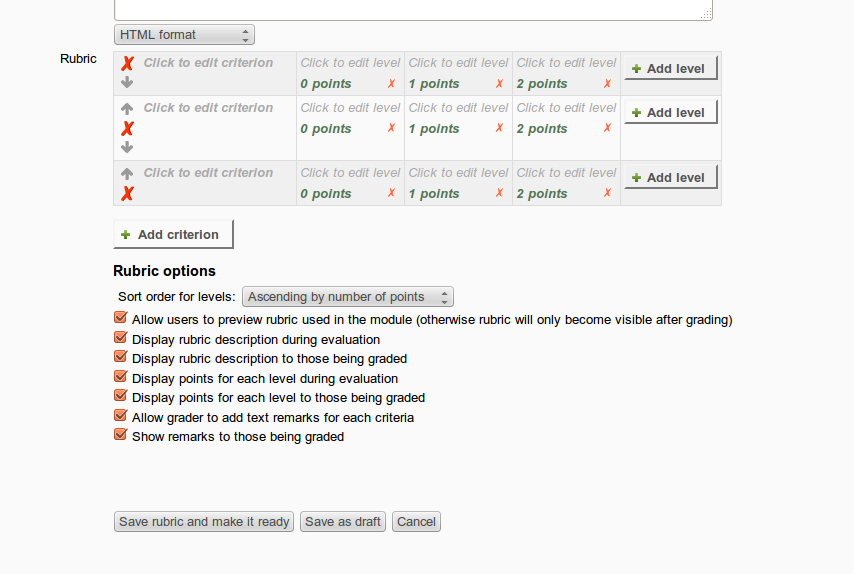The height and width of the screenshot is (574, 854).
Task: Add a level to the first criterion
Action: pos(670,68)
